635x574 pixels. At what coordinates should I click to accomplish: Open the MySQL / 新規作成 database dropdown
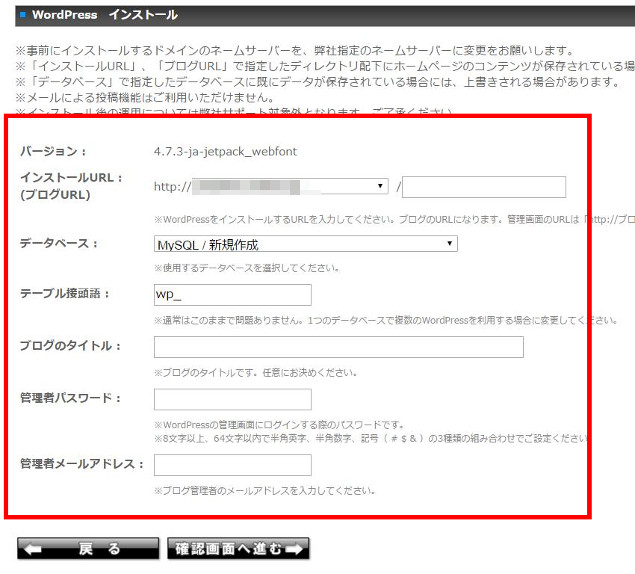point(306,244)
